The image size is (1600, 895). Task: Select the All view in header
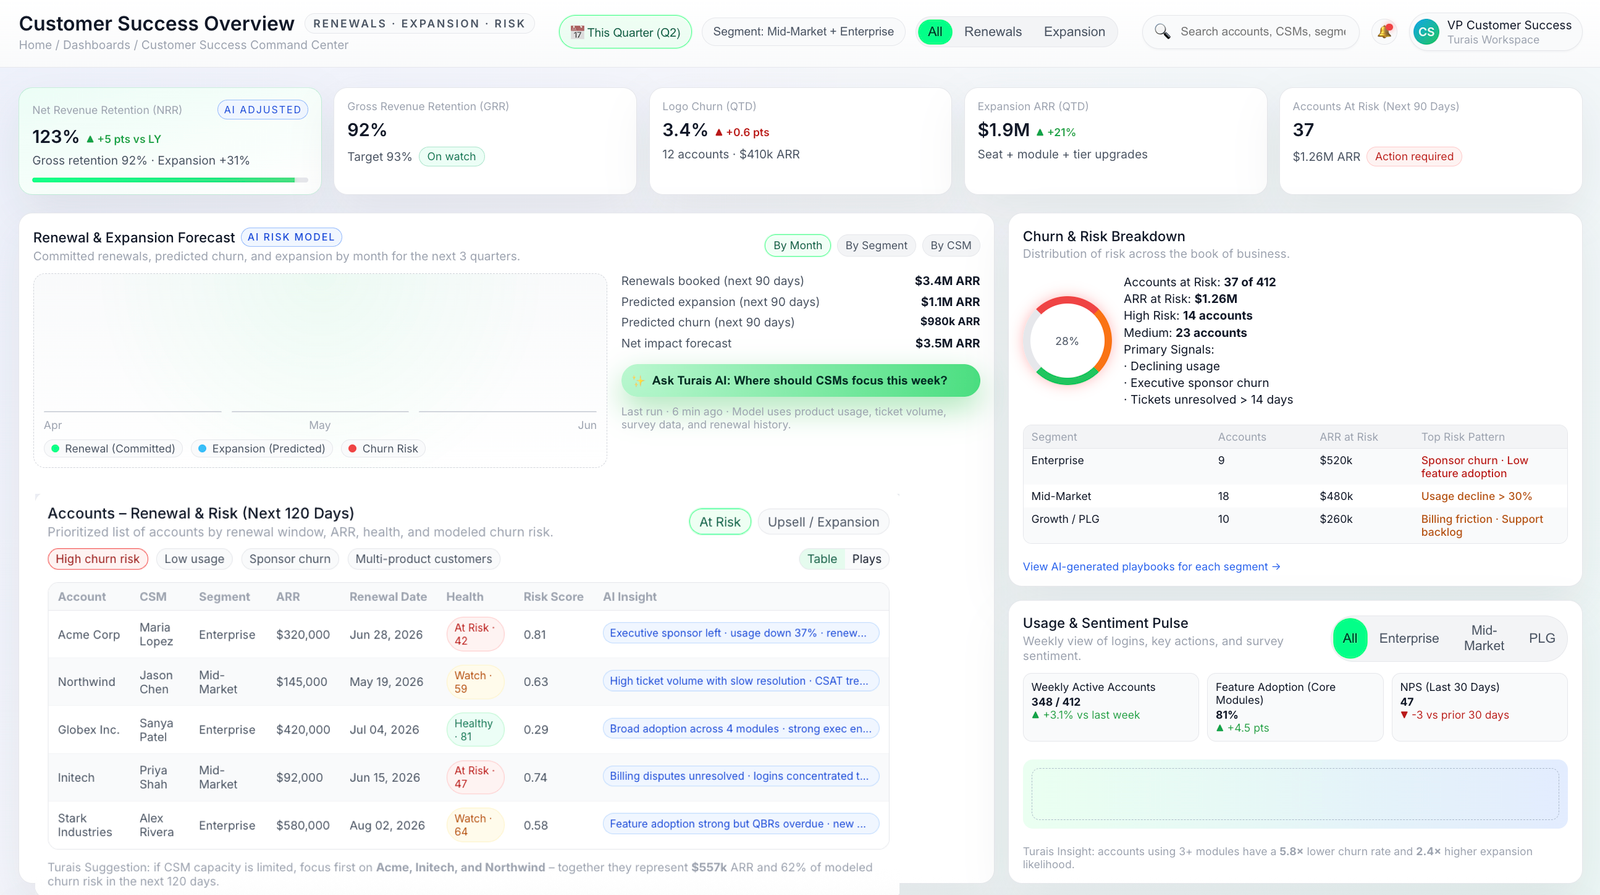pyautogui.click(x=935, y=32)
